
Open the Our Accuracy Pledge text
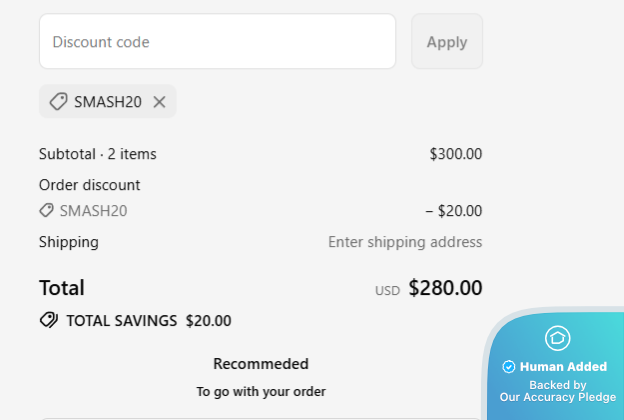tap(558, 397)
